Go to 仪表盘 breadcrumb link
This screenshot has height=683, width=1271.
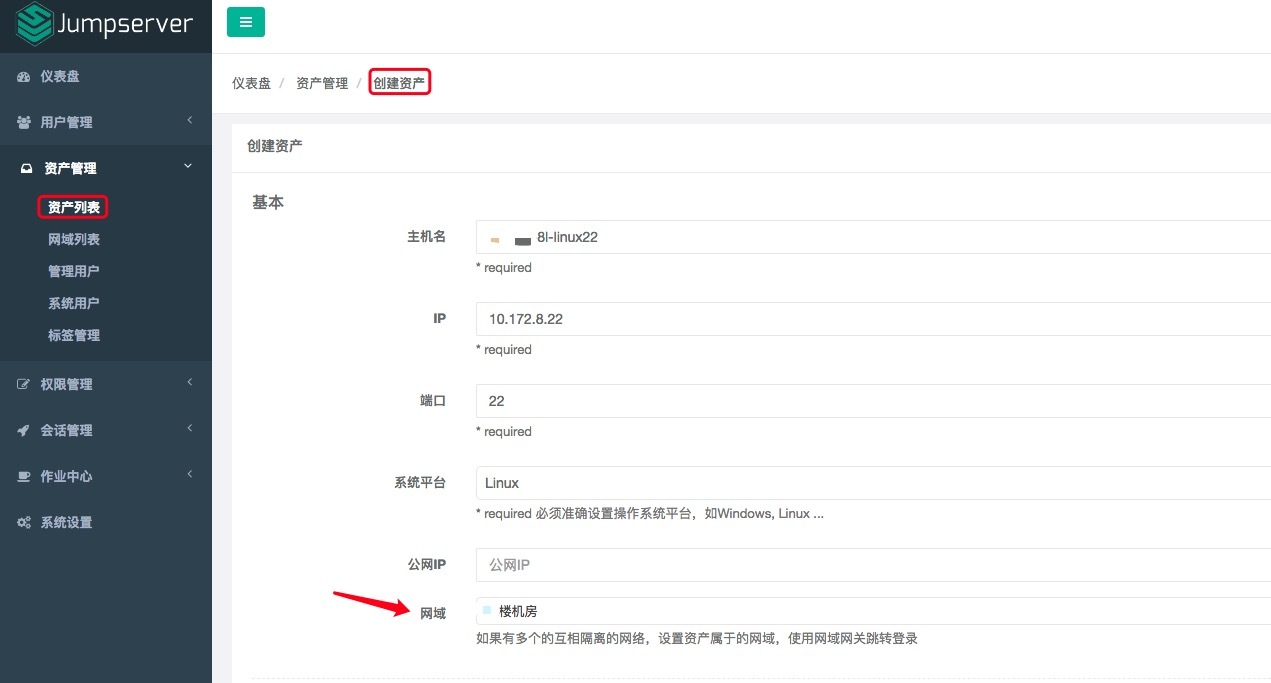(x=252, y=83)
